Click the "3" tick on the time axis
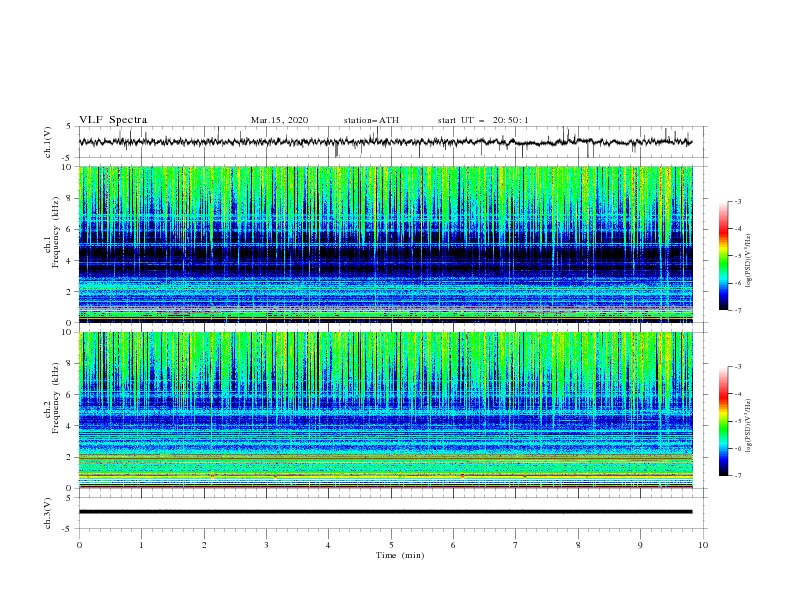This screenshot has width=792, height=612. 266,545
